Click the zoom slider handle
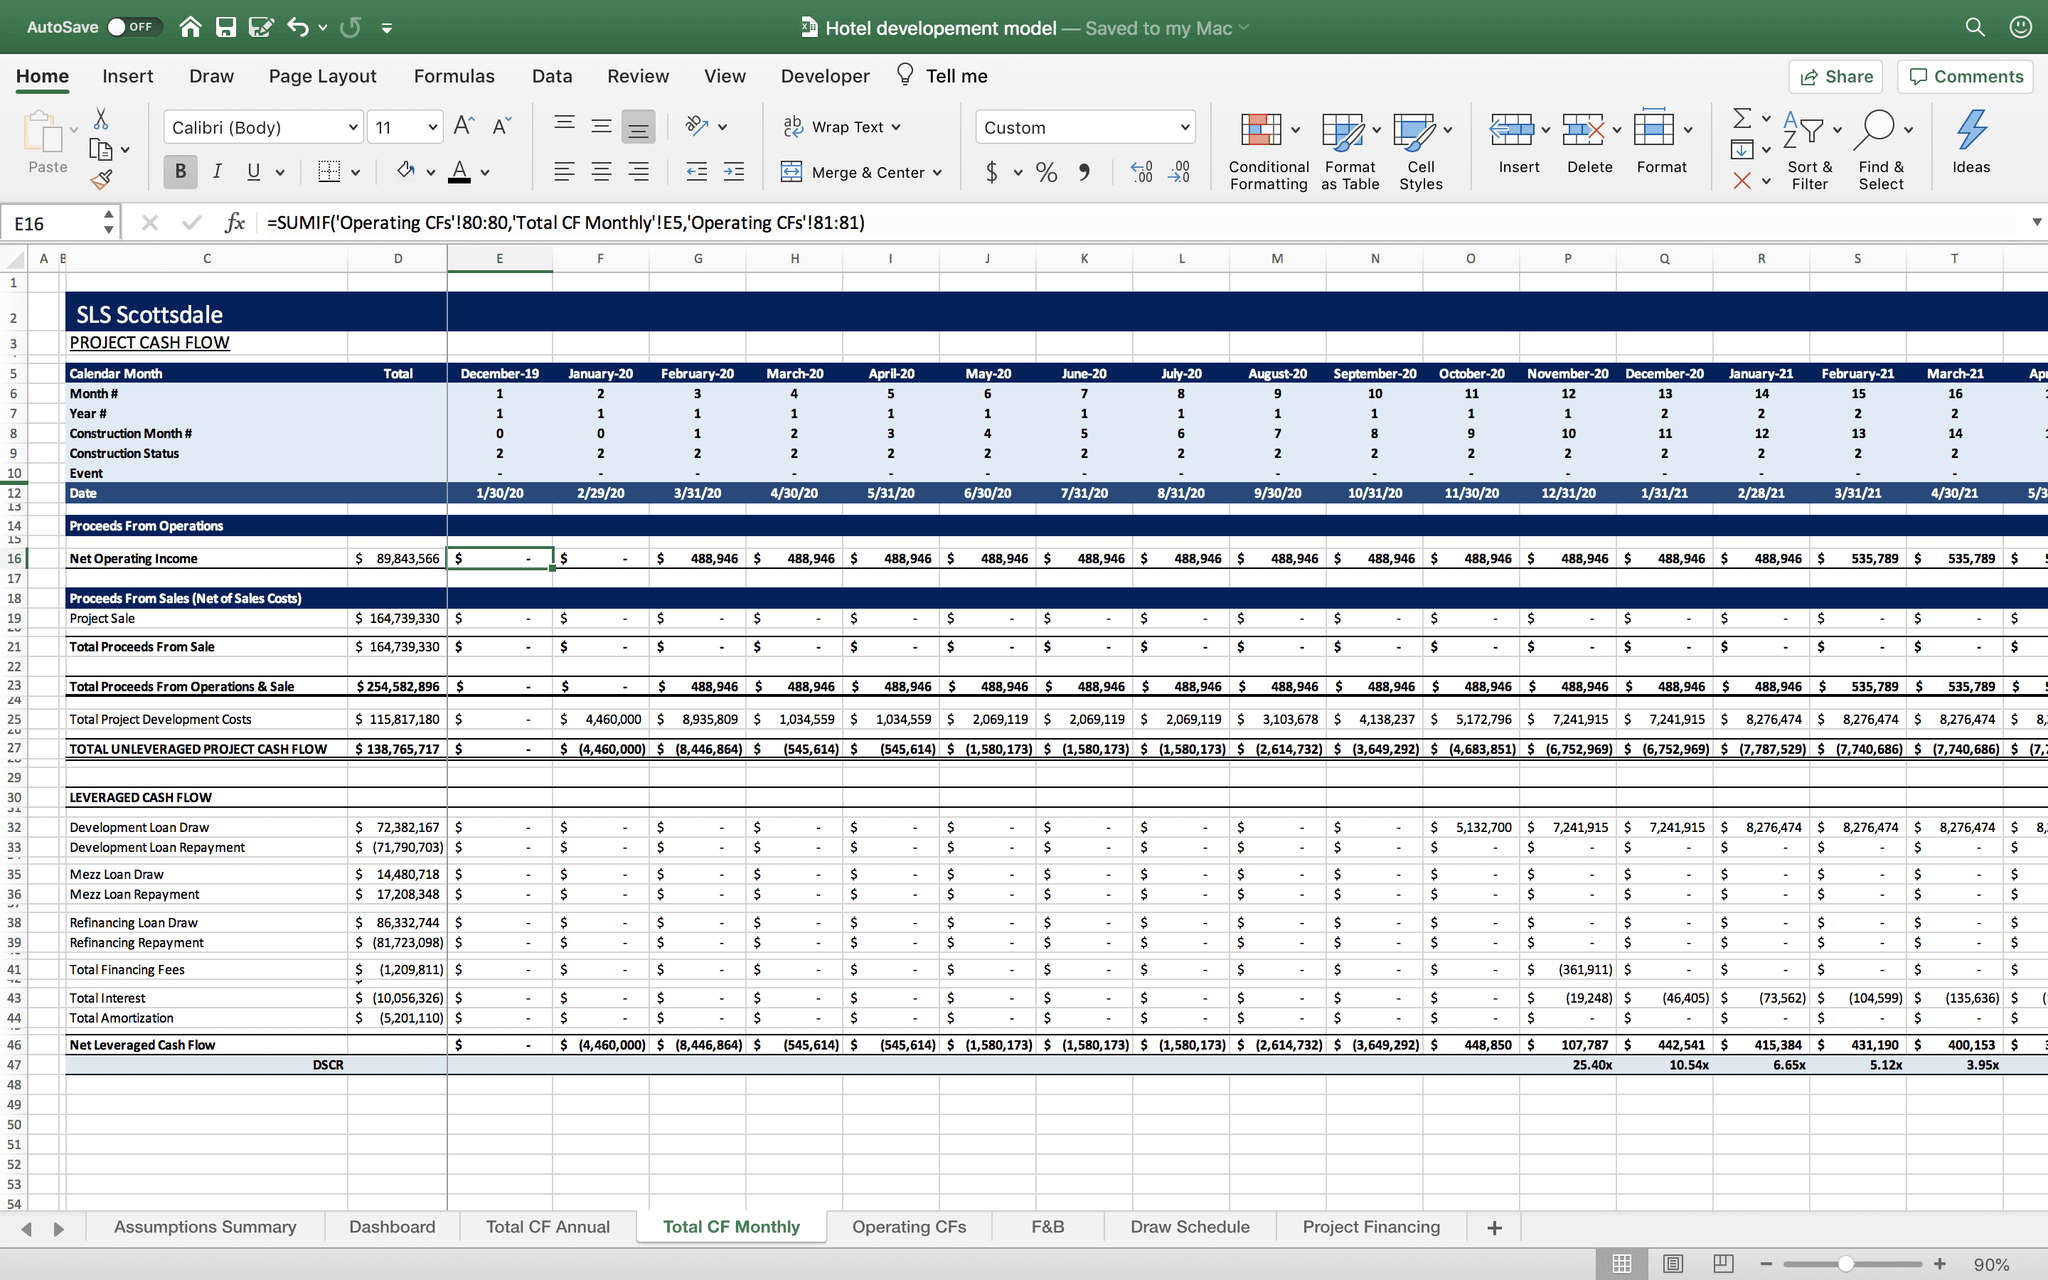 point(1846,1264)
